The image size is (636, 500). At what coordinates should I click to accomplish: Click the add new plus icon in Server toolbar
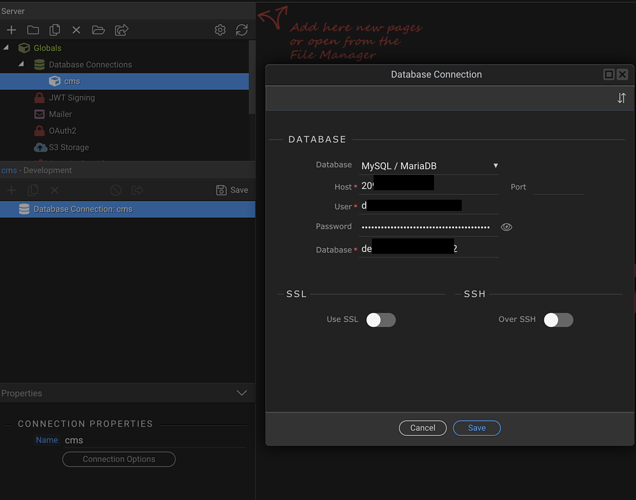[11, 30]
